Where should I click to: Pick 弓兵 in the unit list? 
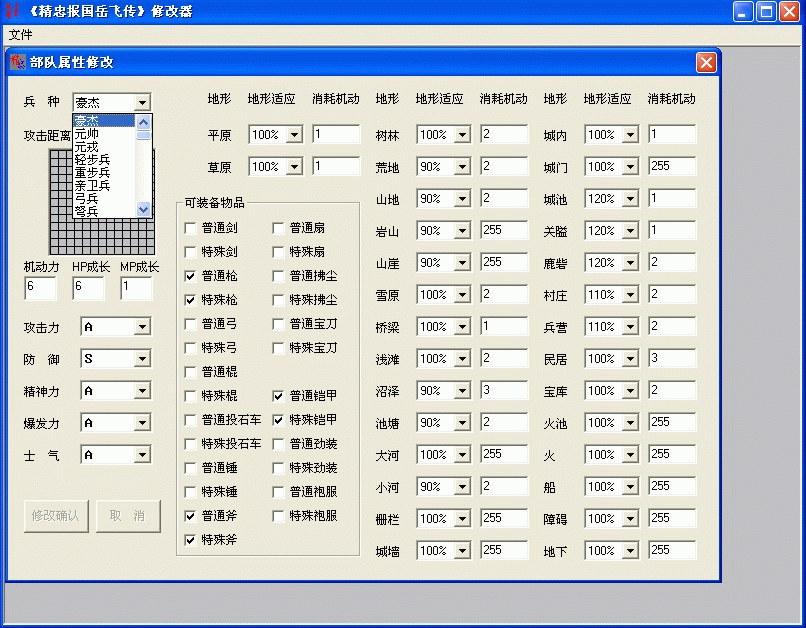click(x=104, y=198)
